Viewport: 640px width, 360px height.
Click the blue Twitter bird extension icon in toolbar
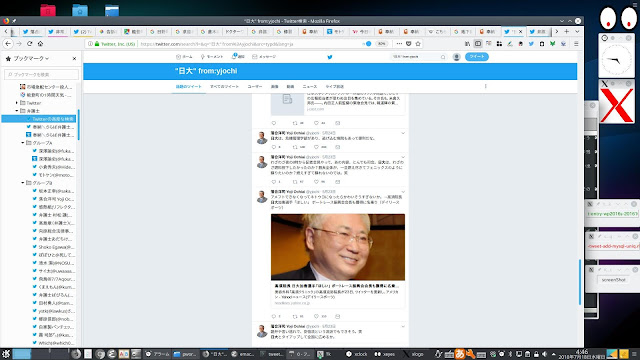click(531, 44)
